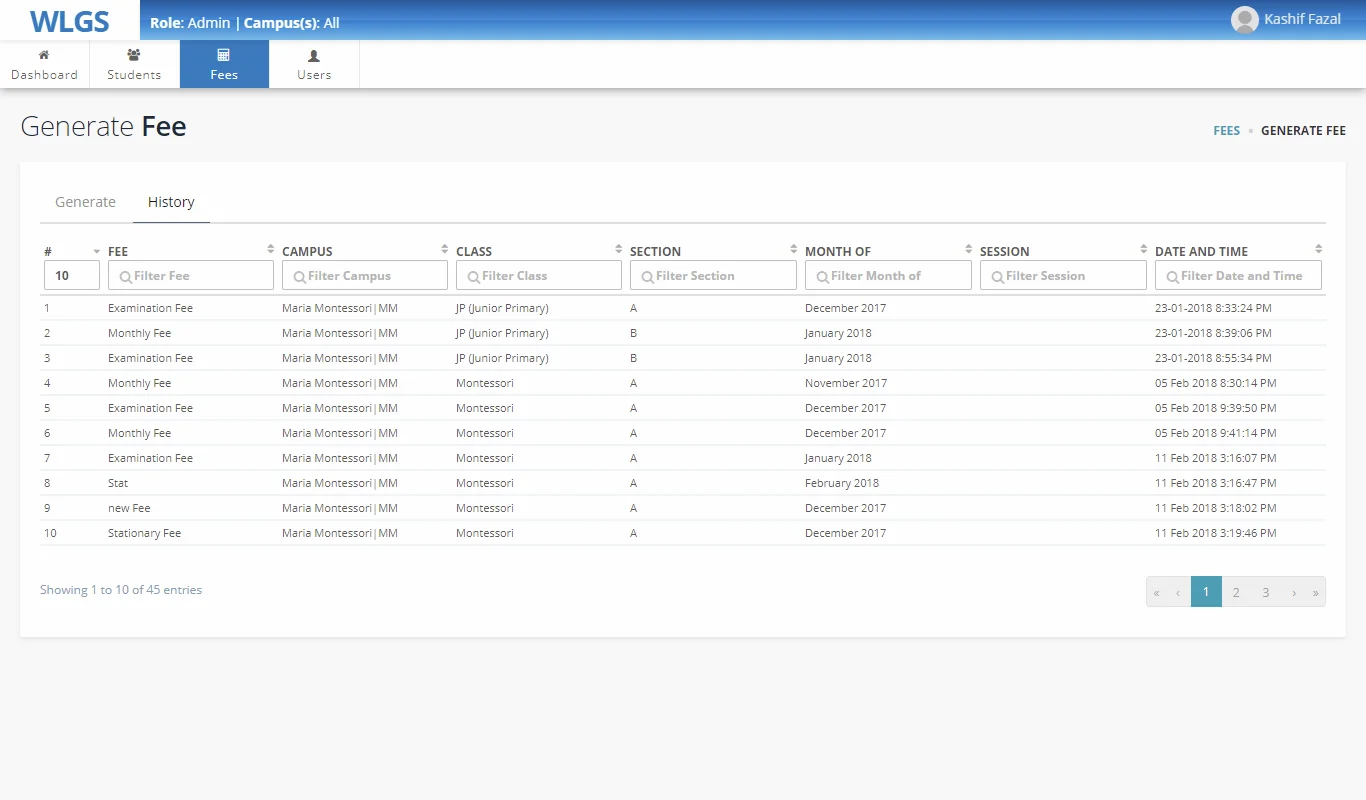Open the Users person icon
Viewport: 1366px width, 800px height.
click(314, 56)
